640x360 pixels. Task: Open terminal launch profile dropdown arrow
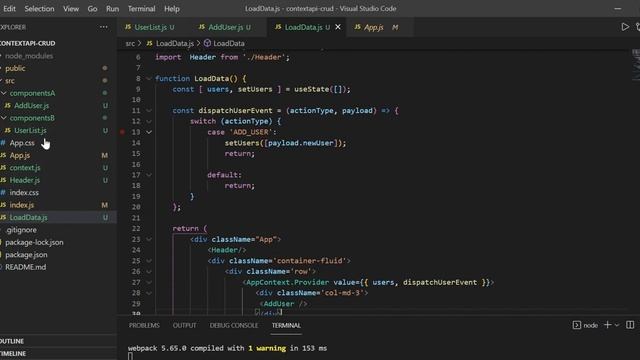pyautogui.click(x=617, y=325)
